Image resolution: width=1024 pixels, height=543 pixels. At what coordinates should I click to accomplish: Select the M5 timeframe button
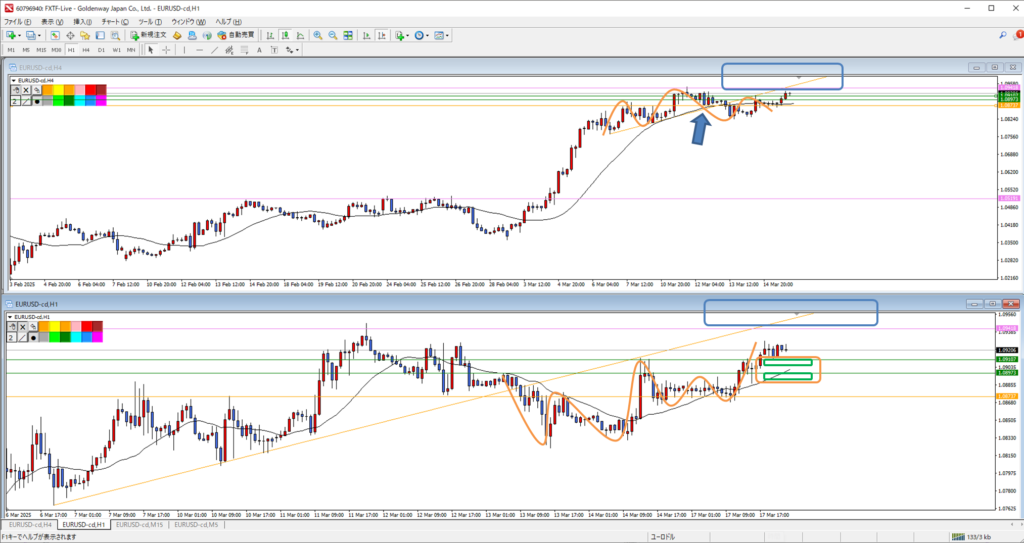pos(26,50)
